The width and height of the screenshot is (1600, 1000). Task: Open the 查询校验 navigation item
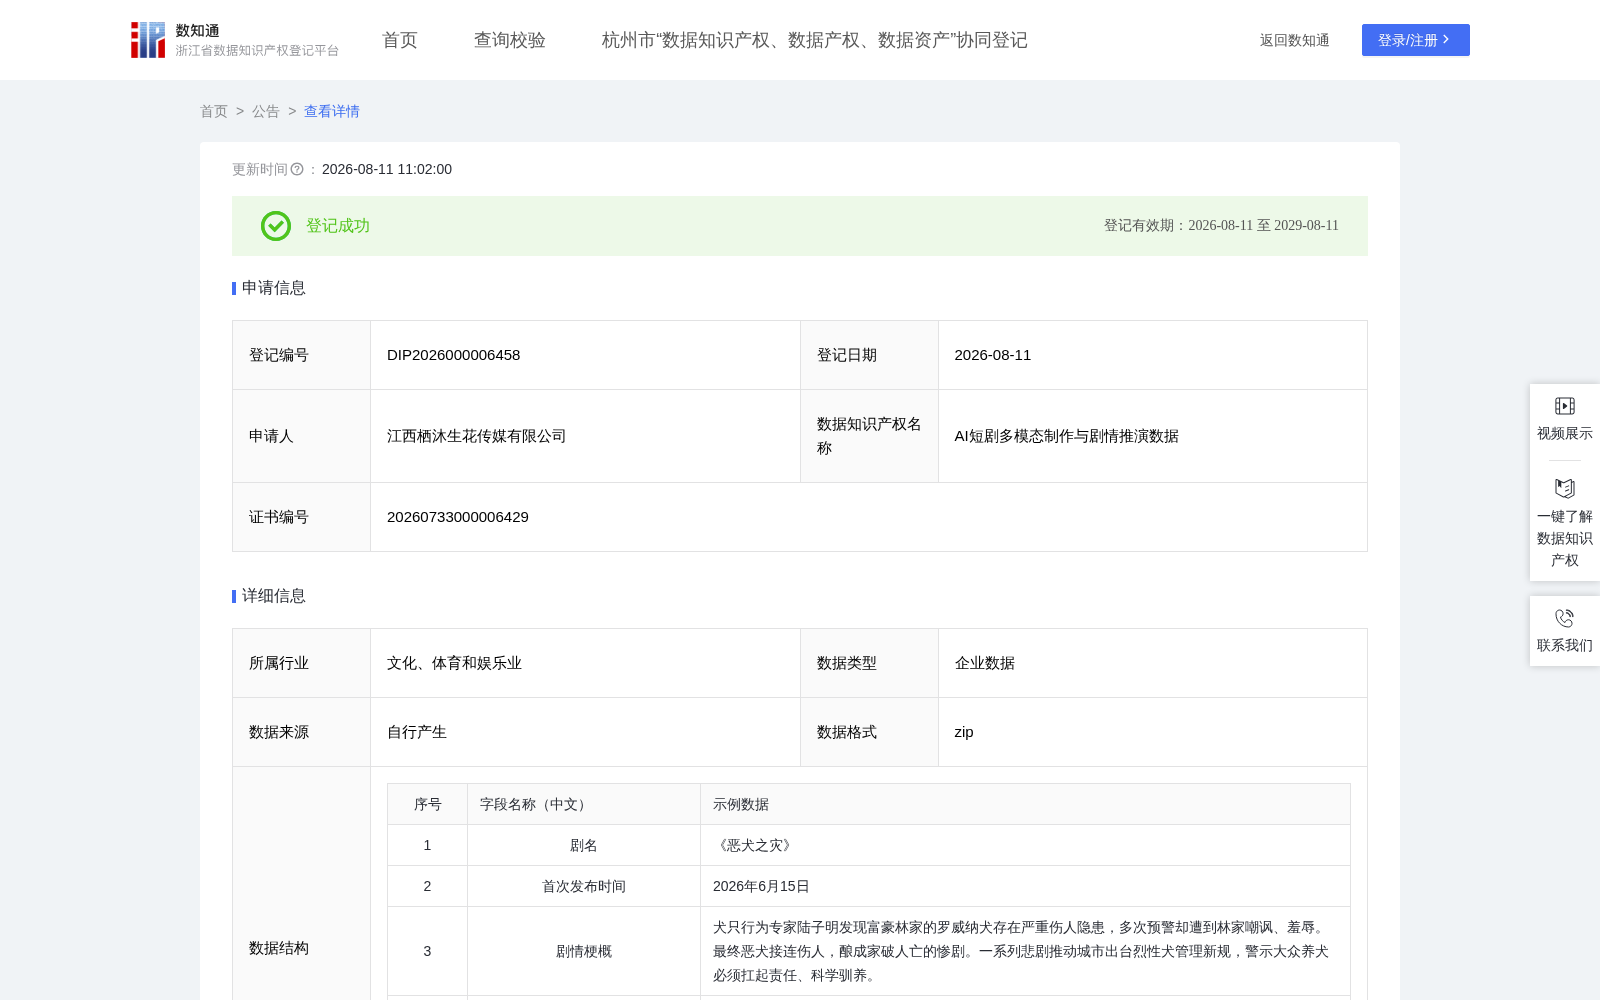[x=510, y=40]
